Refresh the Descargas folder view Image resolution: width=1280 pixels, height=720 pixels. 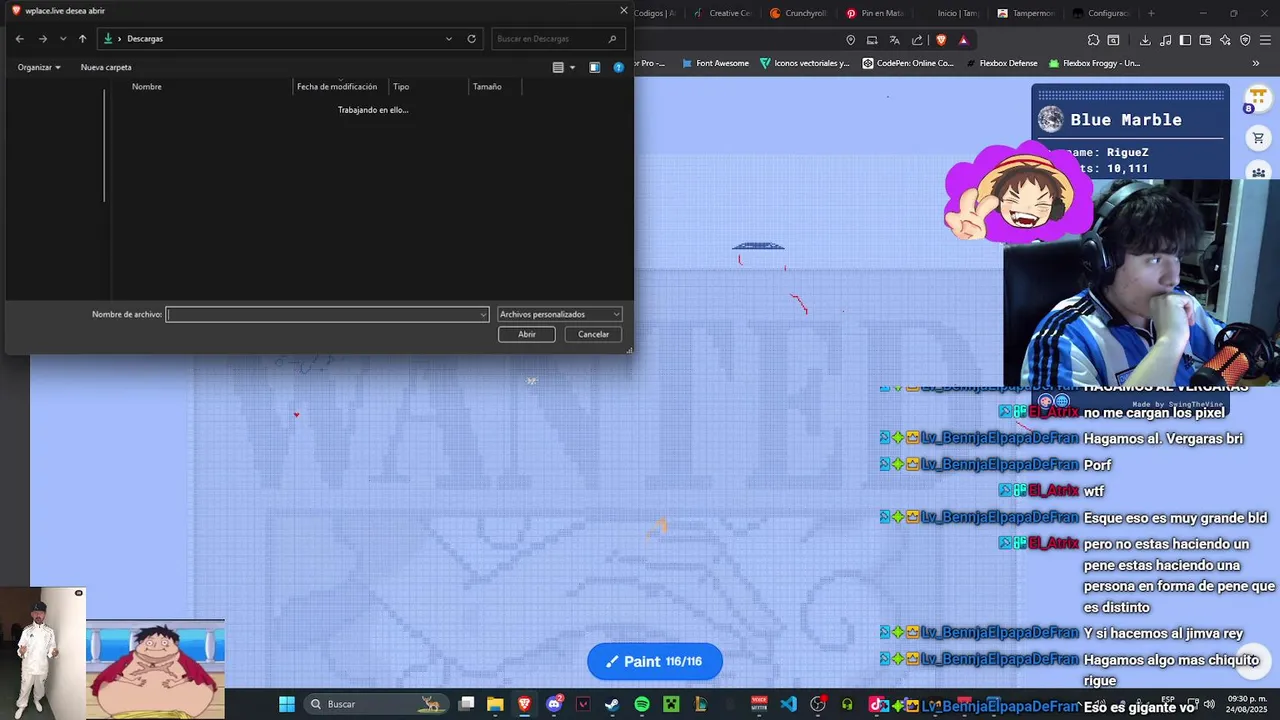[x=471, y=39]
